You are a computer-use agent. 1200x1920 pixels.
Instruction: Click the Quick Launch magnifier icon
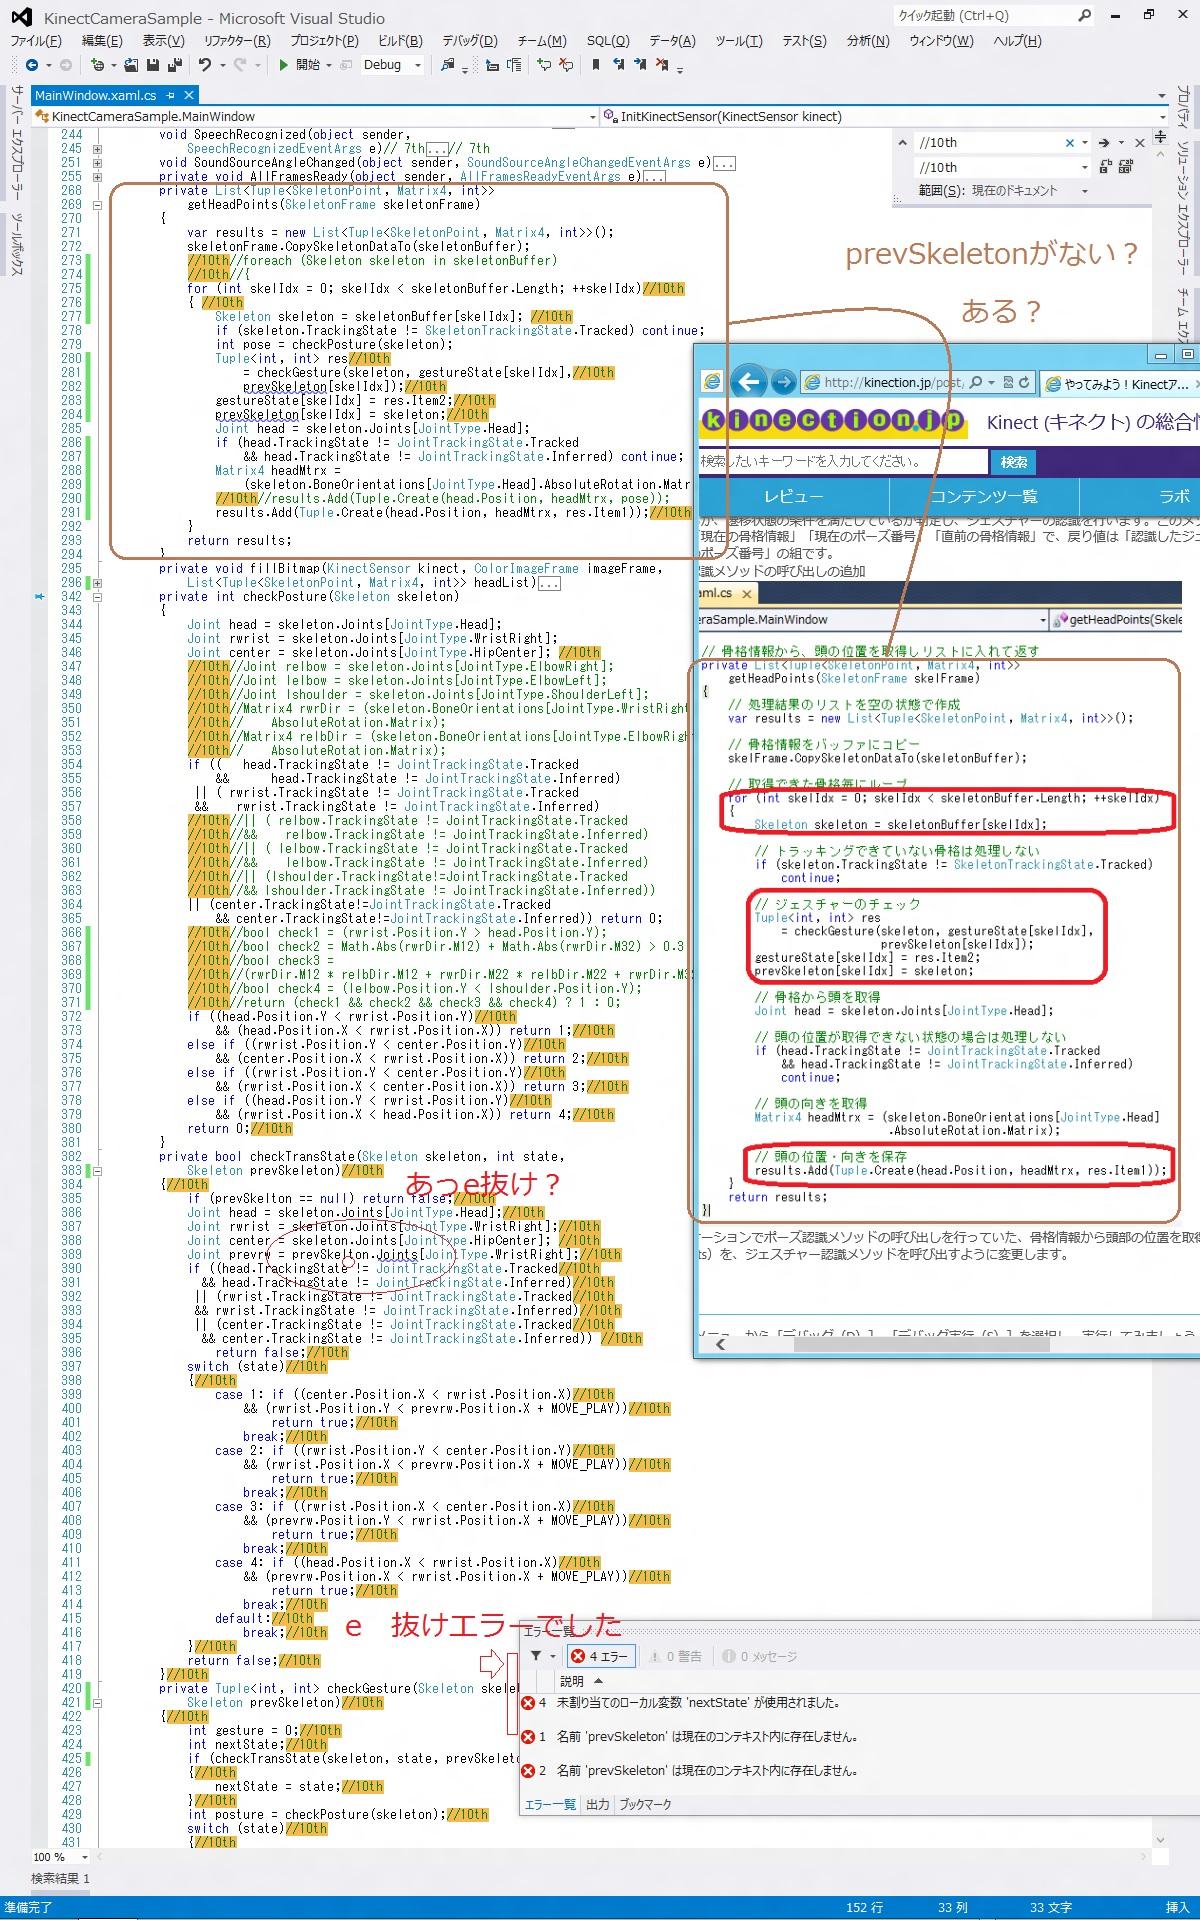point(1085,16)
